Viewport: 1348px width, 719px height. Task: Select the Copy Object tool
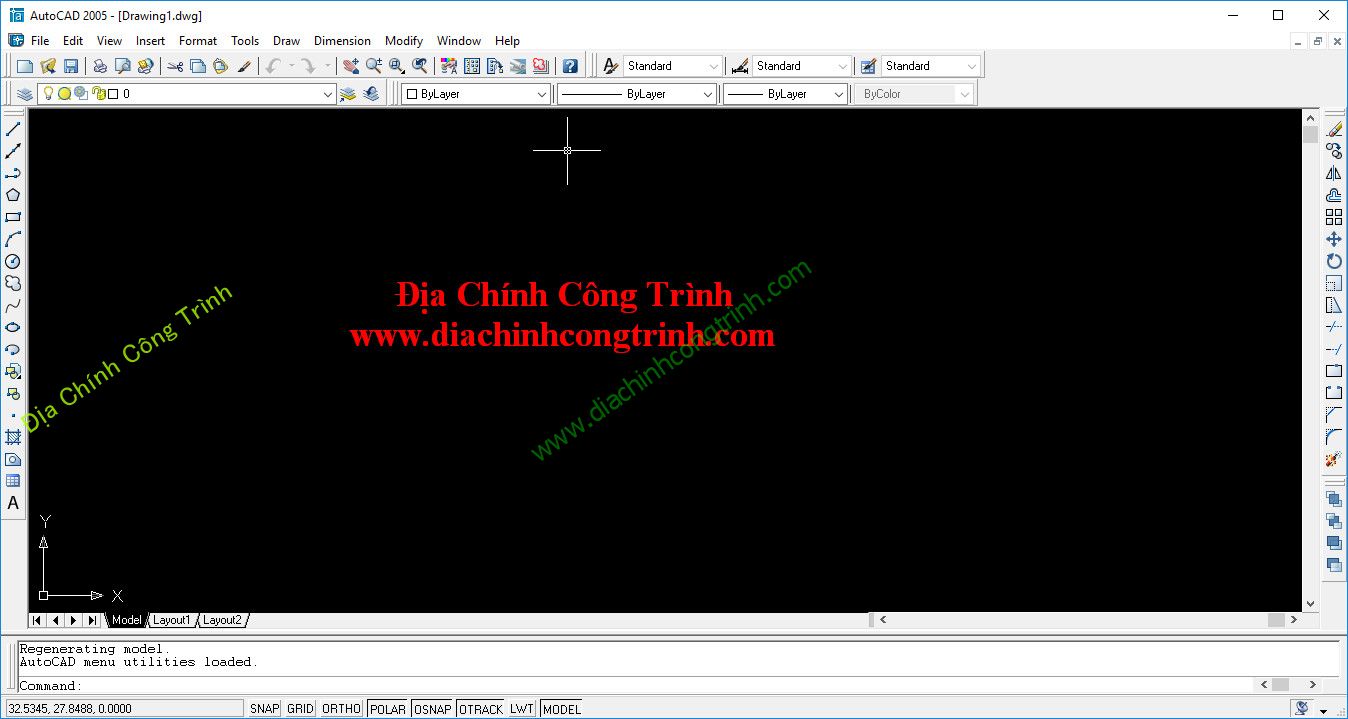pyautogui.click(x=1334, y=151)
